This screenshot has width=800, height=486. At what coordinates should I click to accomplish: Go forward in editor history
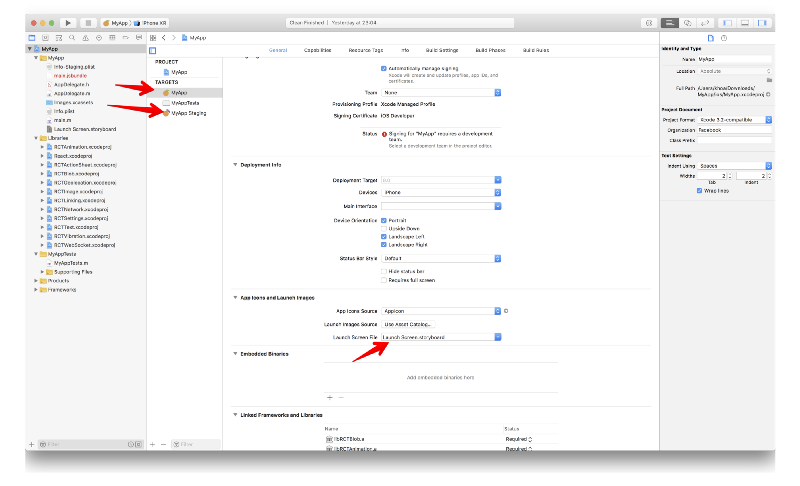tap(173, 38)
